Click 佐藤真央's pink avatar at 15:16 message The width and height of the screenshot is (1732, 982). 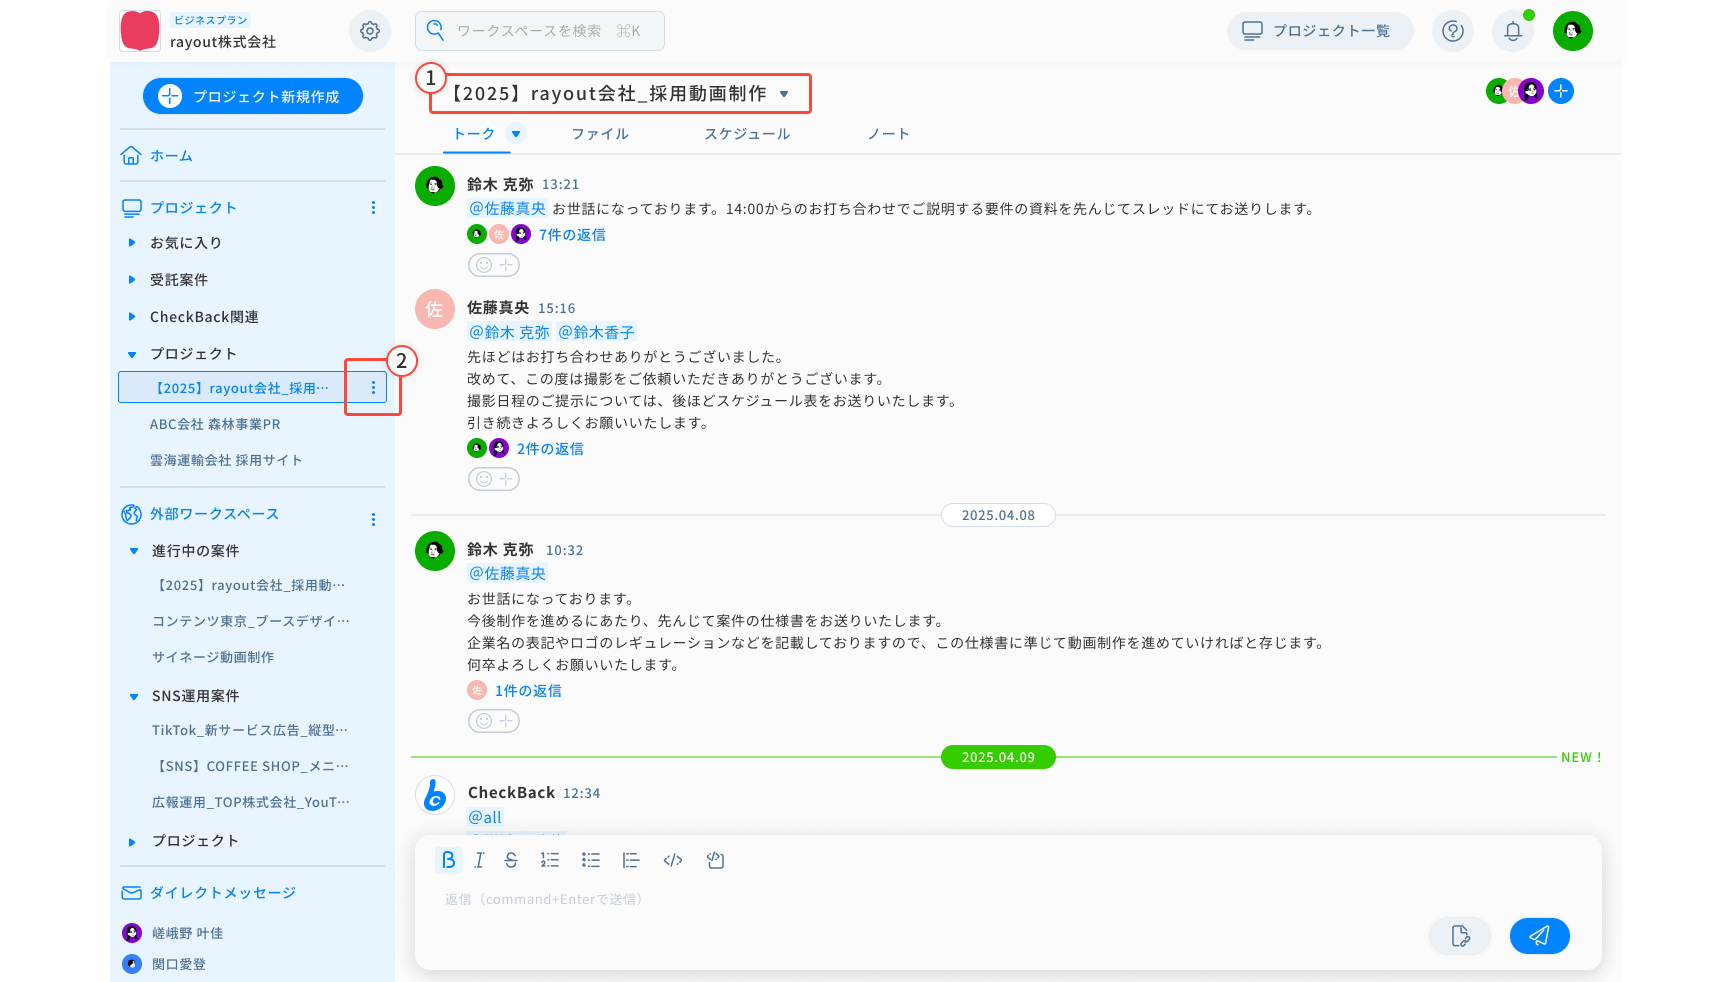pyautogui.click(x=435, y=310)
